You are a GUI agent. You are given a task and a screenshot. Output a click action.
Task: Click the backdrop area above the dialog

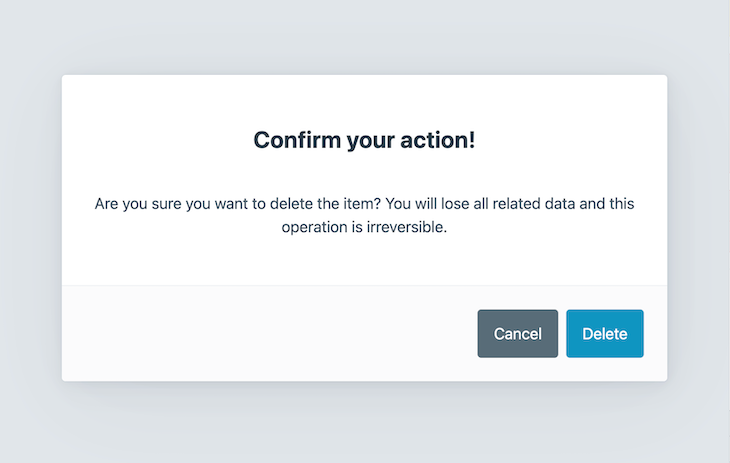pyautogui.click(x=364, y=35)
